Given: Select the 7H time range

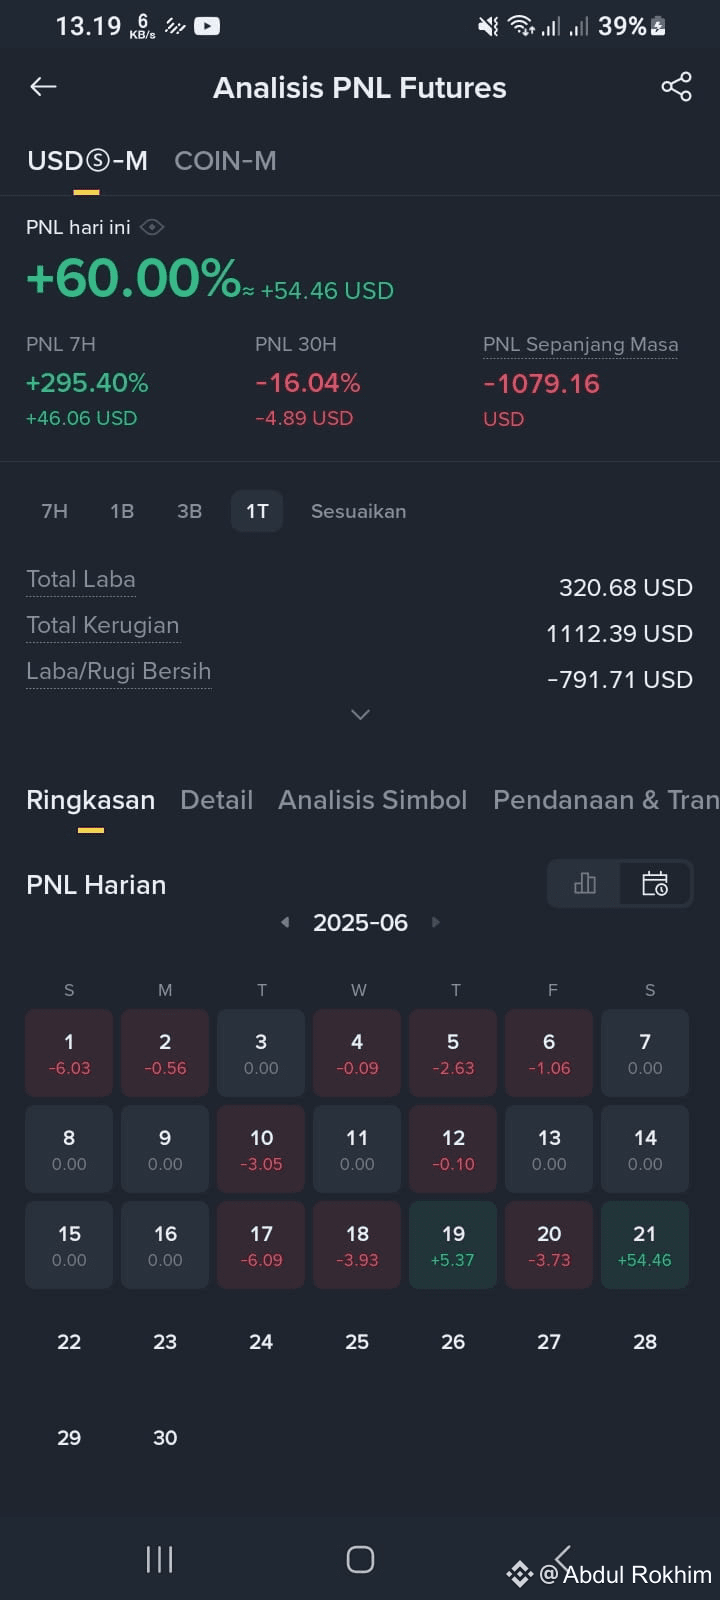Looking at the screenshot, I should pyautogui.click(x=55, y=511).
